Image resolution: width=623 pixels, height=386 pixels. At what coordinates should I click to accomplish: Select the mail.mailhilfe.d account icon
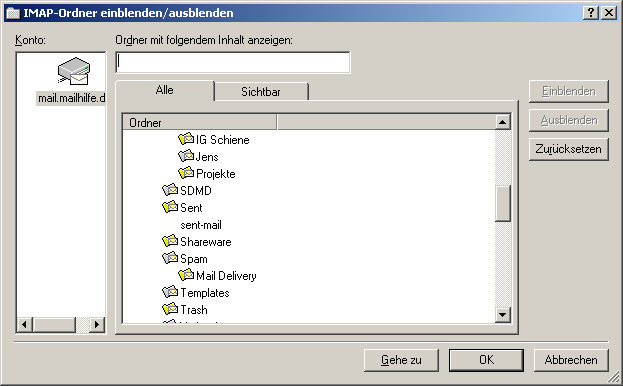tap(74, 71)
